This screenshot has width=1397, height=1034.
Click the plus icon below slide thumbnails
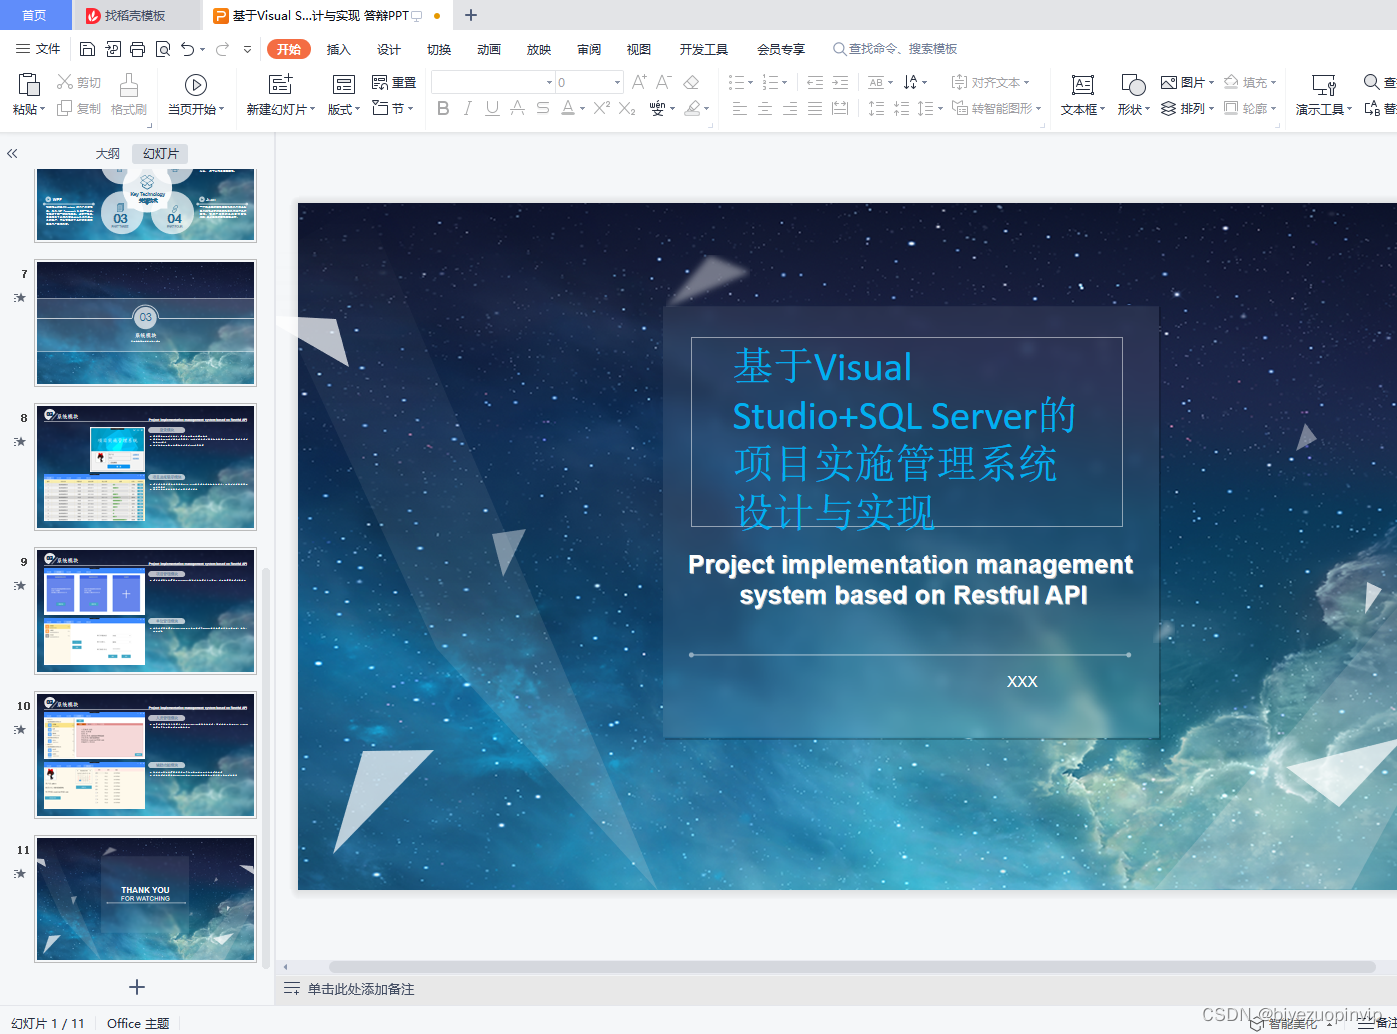(x=137, y=987)
